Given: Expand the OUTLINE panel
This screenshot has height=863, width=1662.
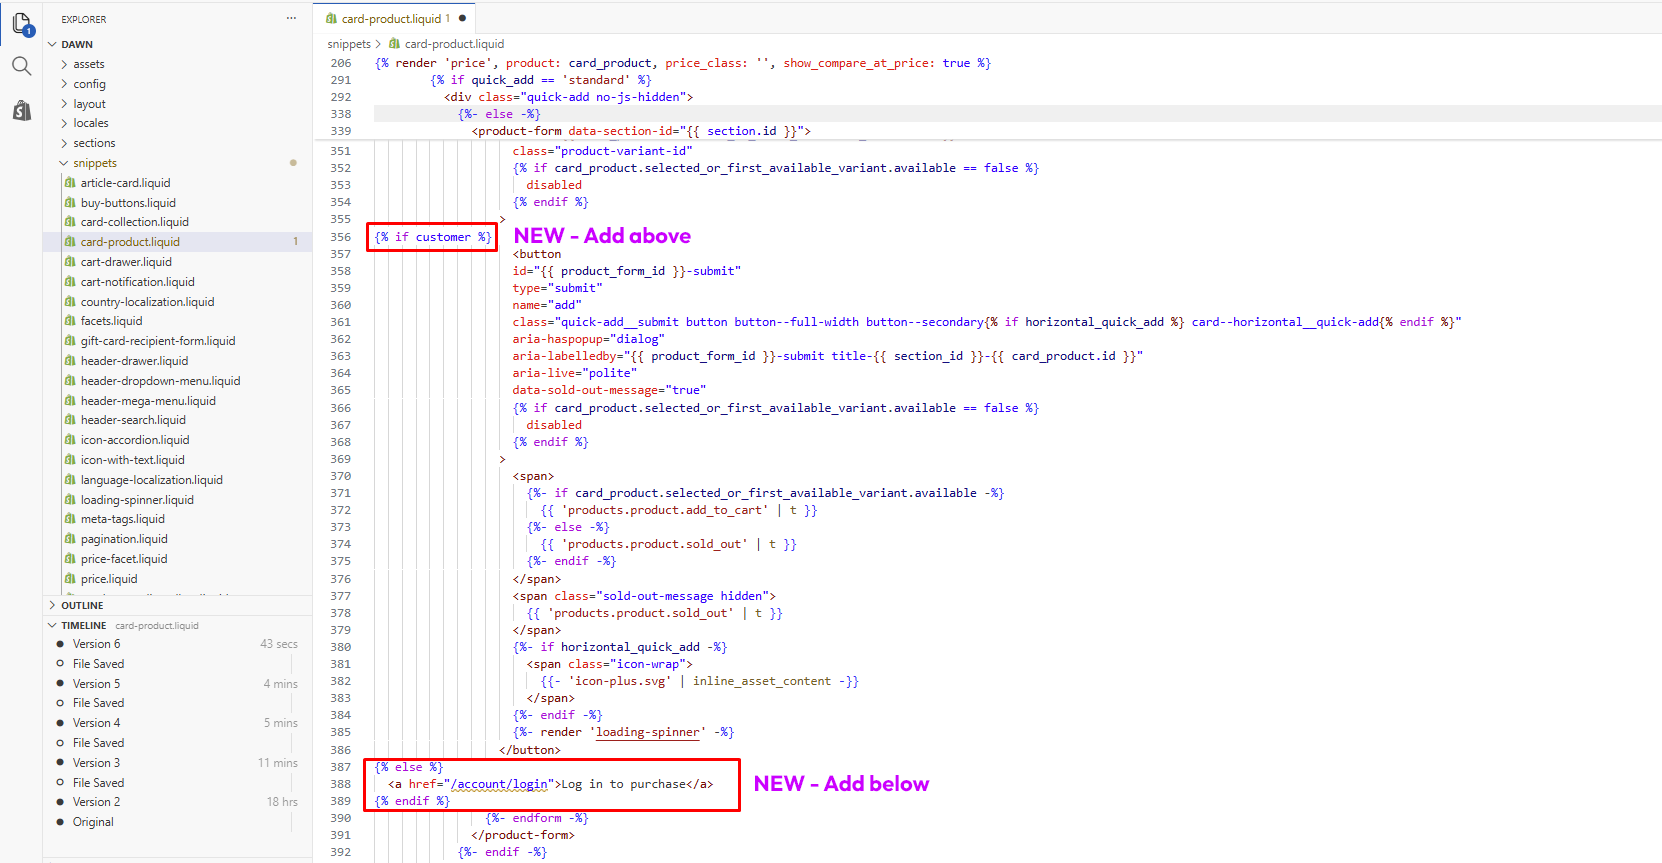Looking at the screenshot, I should tap(52, 605).
